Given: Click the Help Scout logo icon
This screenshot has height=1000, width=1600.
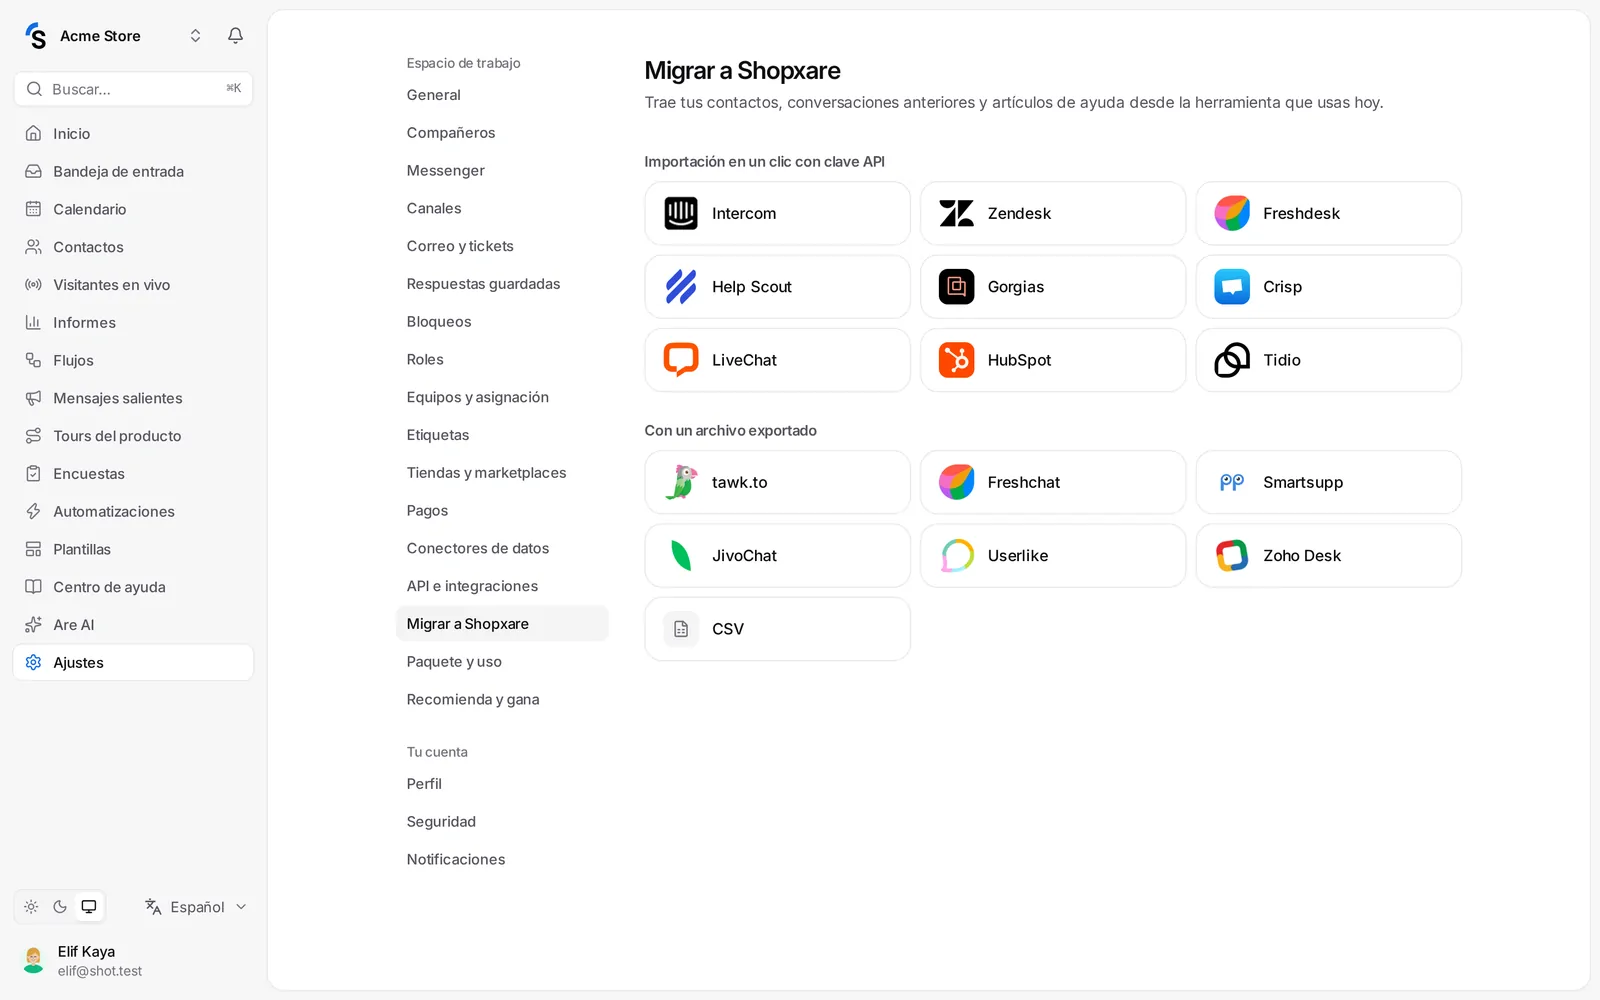Looking at the screenshot, I should (681, 287).
